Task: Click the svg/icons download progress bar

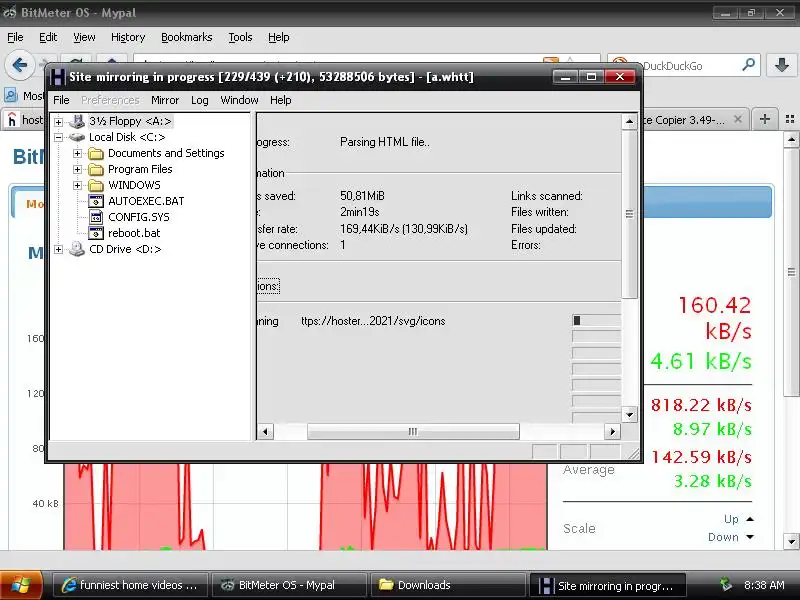Action: click(x=596, y=321)
